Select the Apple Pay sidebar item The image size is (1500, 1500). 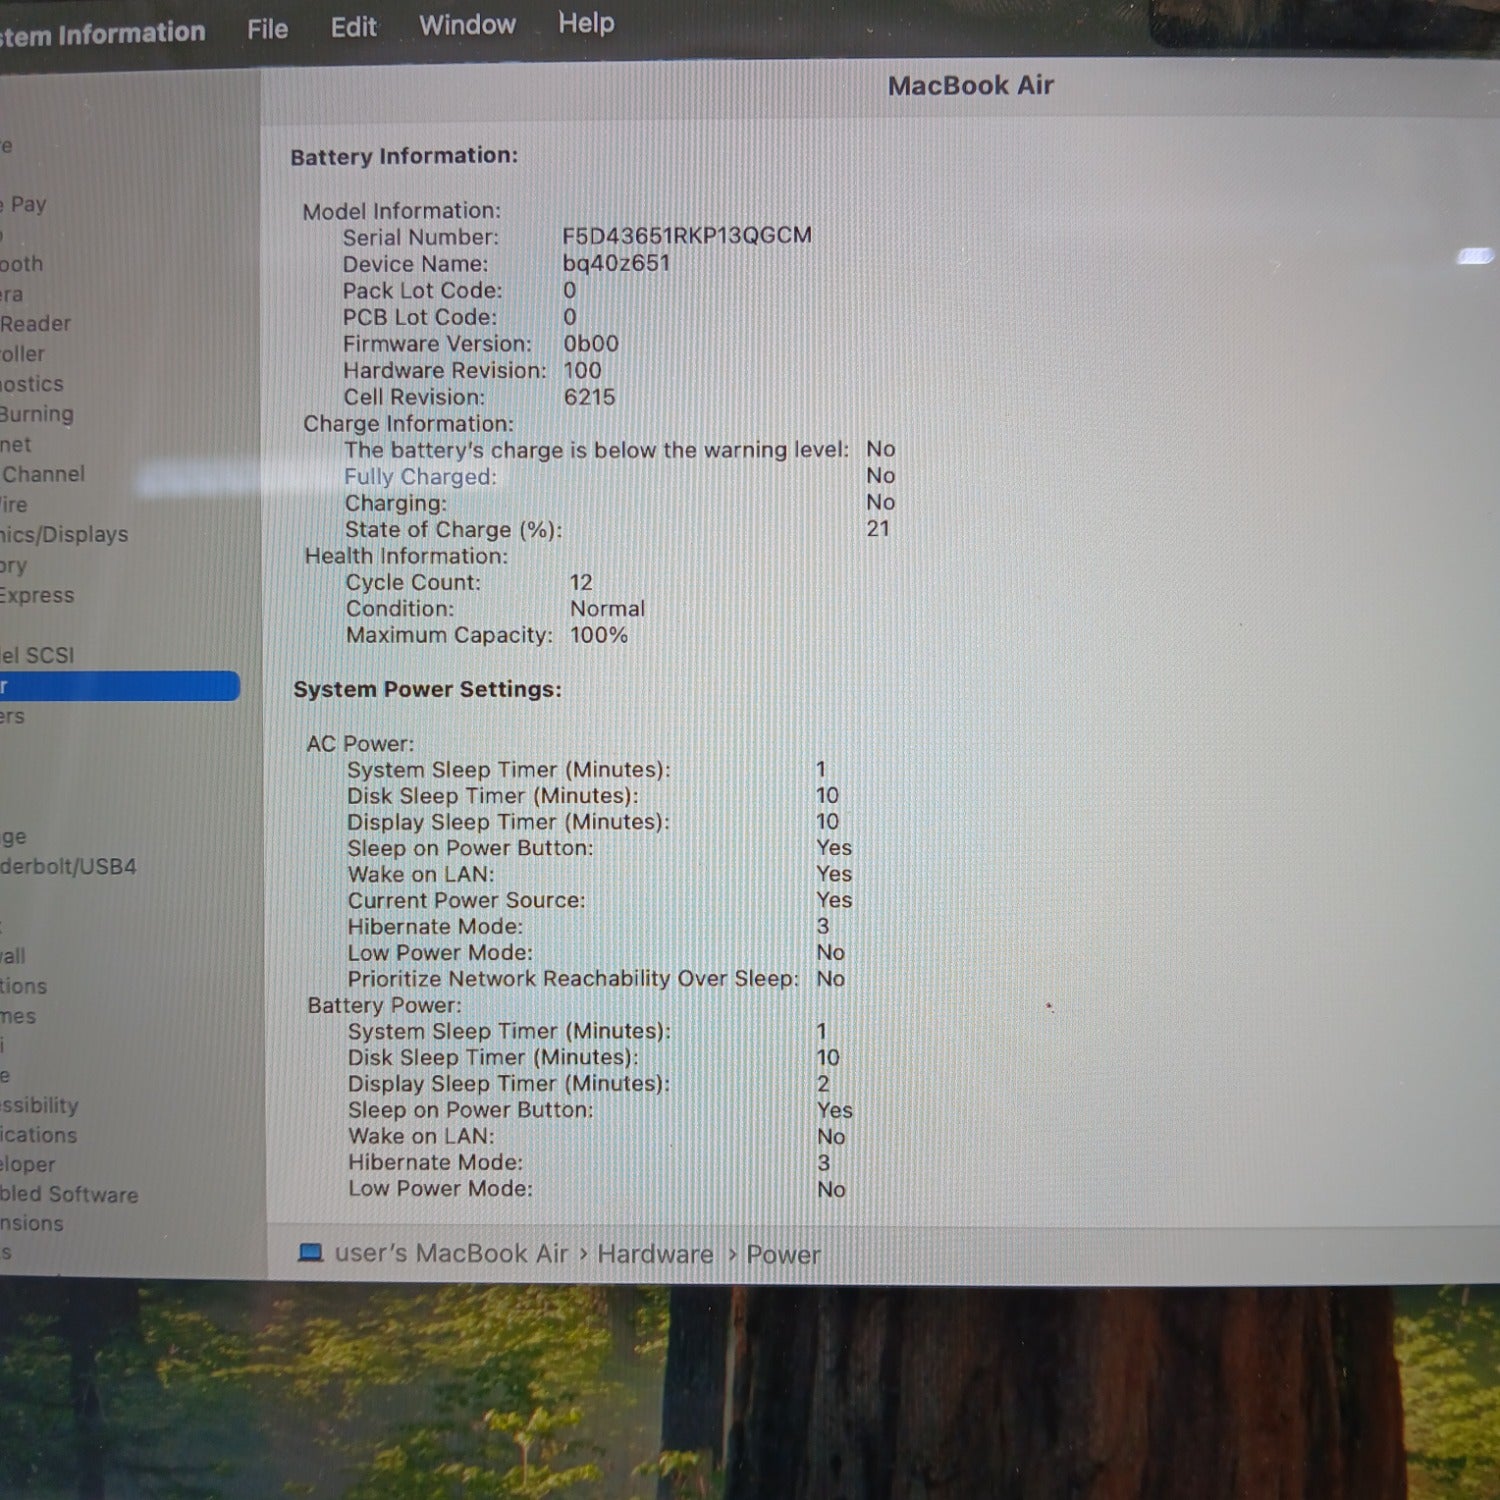click(x=23, y=205)
